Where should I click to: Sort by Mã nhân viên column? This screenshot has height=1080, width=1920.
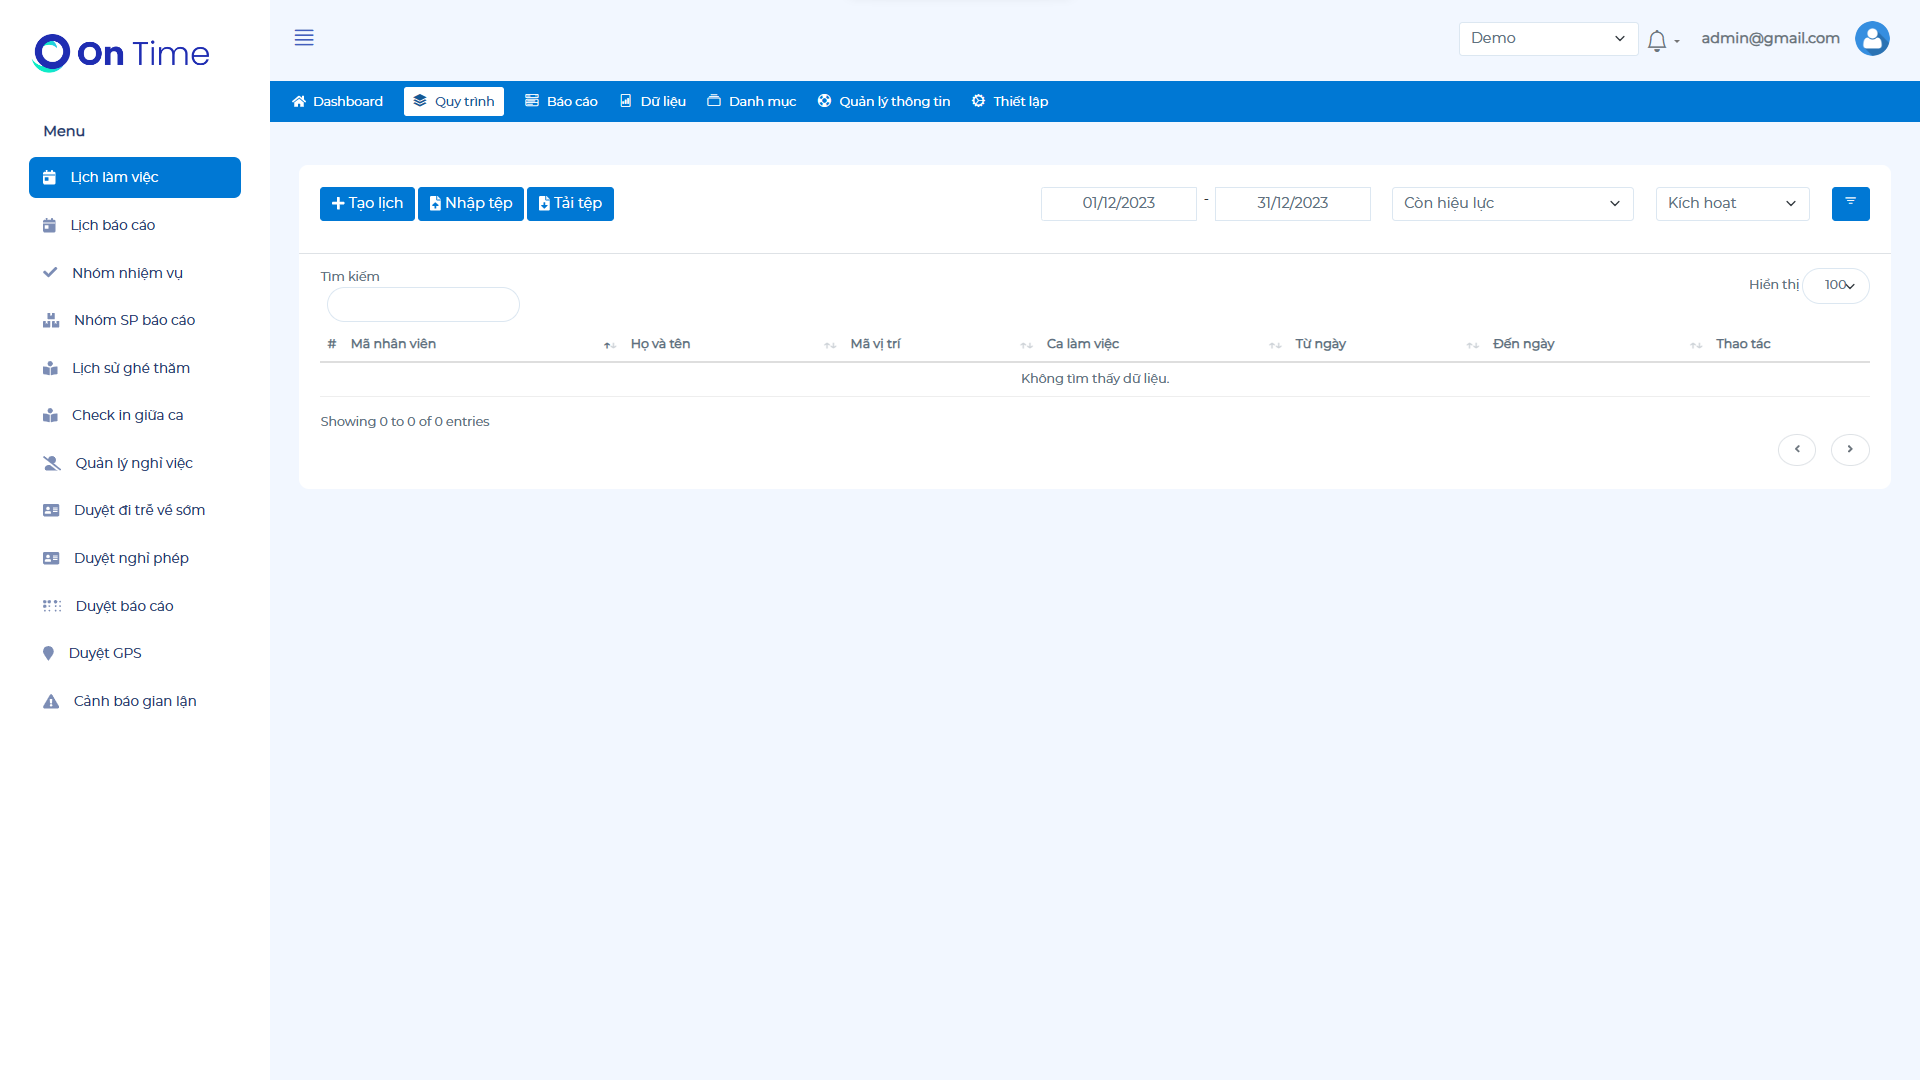[393, 344]
